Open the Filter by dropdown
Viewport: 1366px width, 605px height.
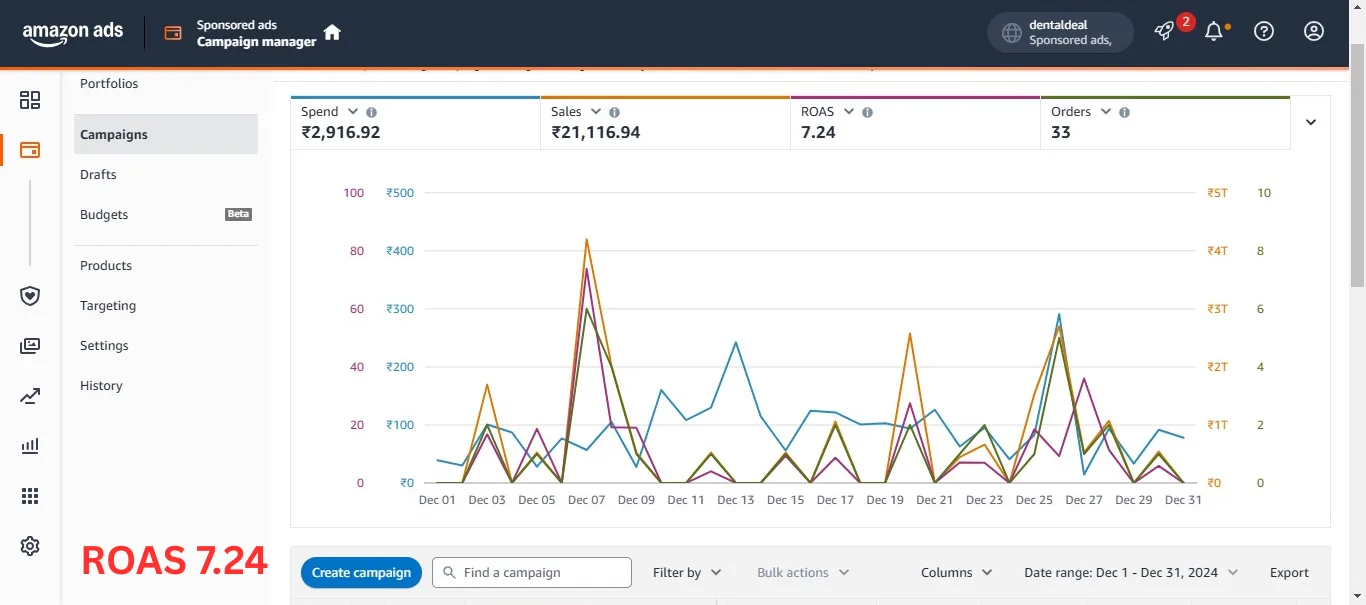pyautogui.click(x=687, y=573)
